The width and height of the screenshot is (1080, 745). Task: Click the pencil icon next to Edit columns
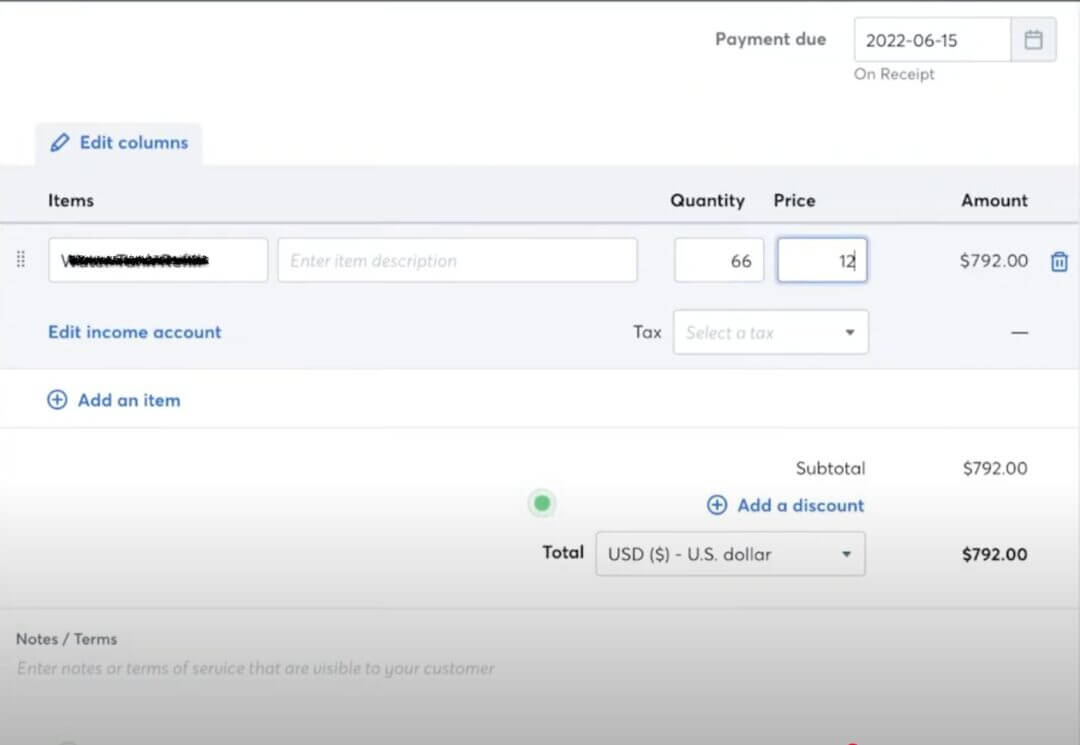point(59,143)
